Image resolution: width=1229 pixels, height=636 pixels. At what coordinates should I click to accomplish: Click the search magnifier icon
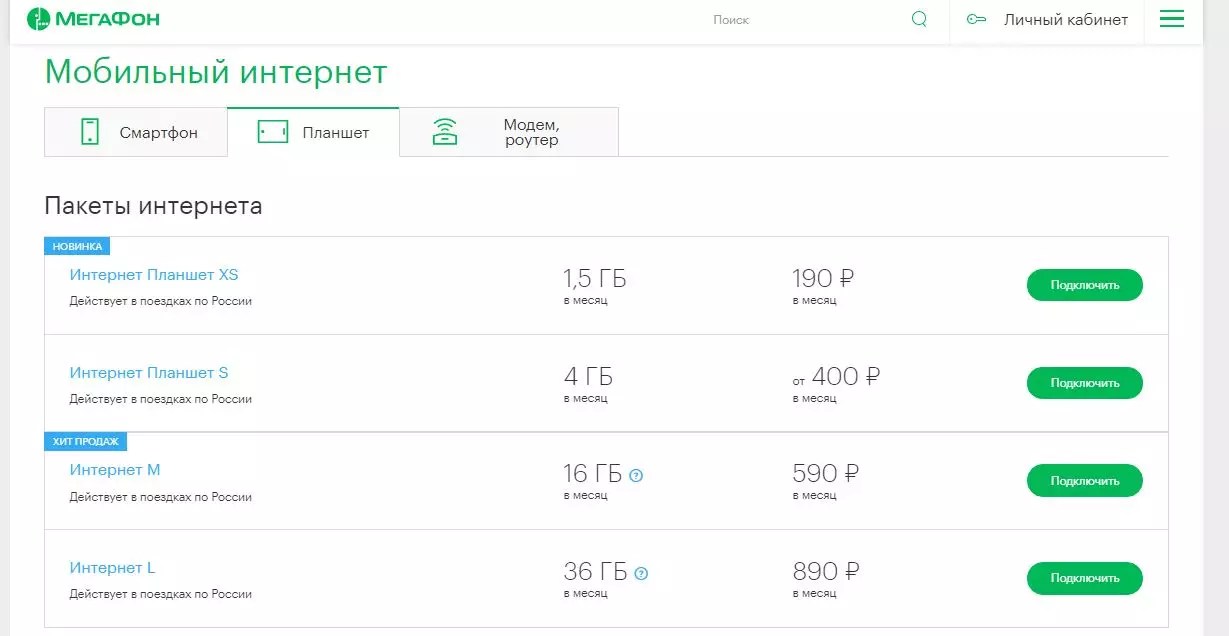[x=919, y=19]
